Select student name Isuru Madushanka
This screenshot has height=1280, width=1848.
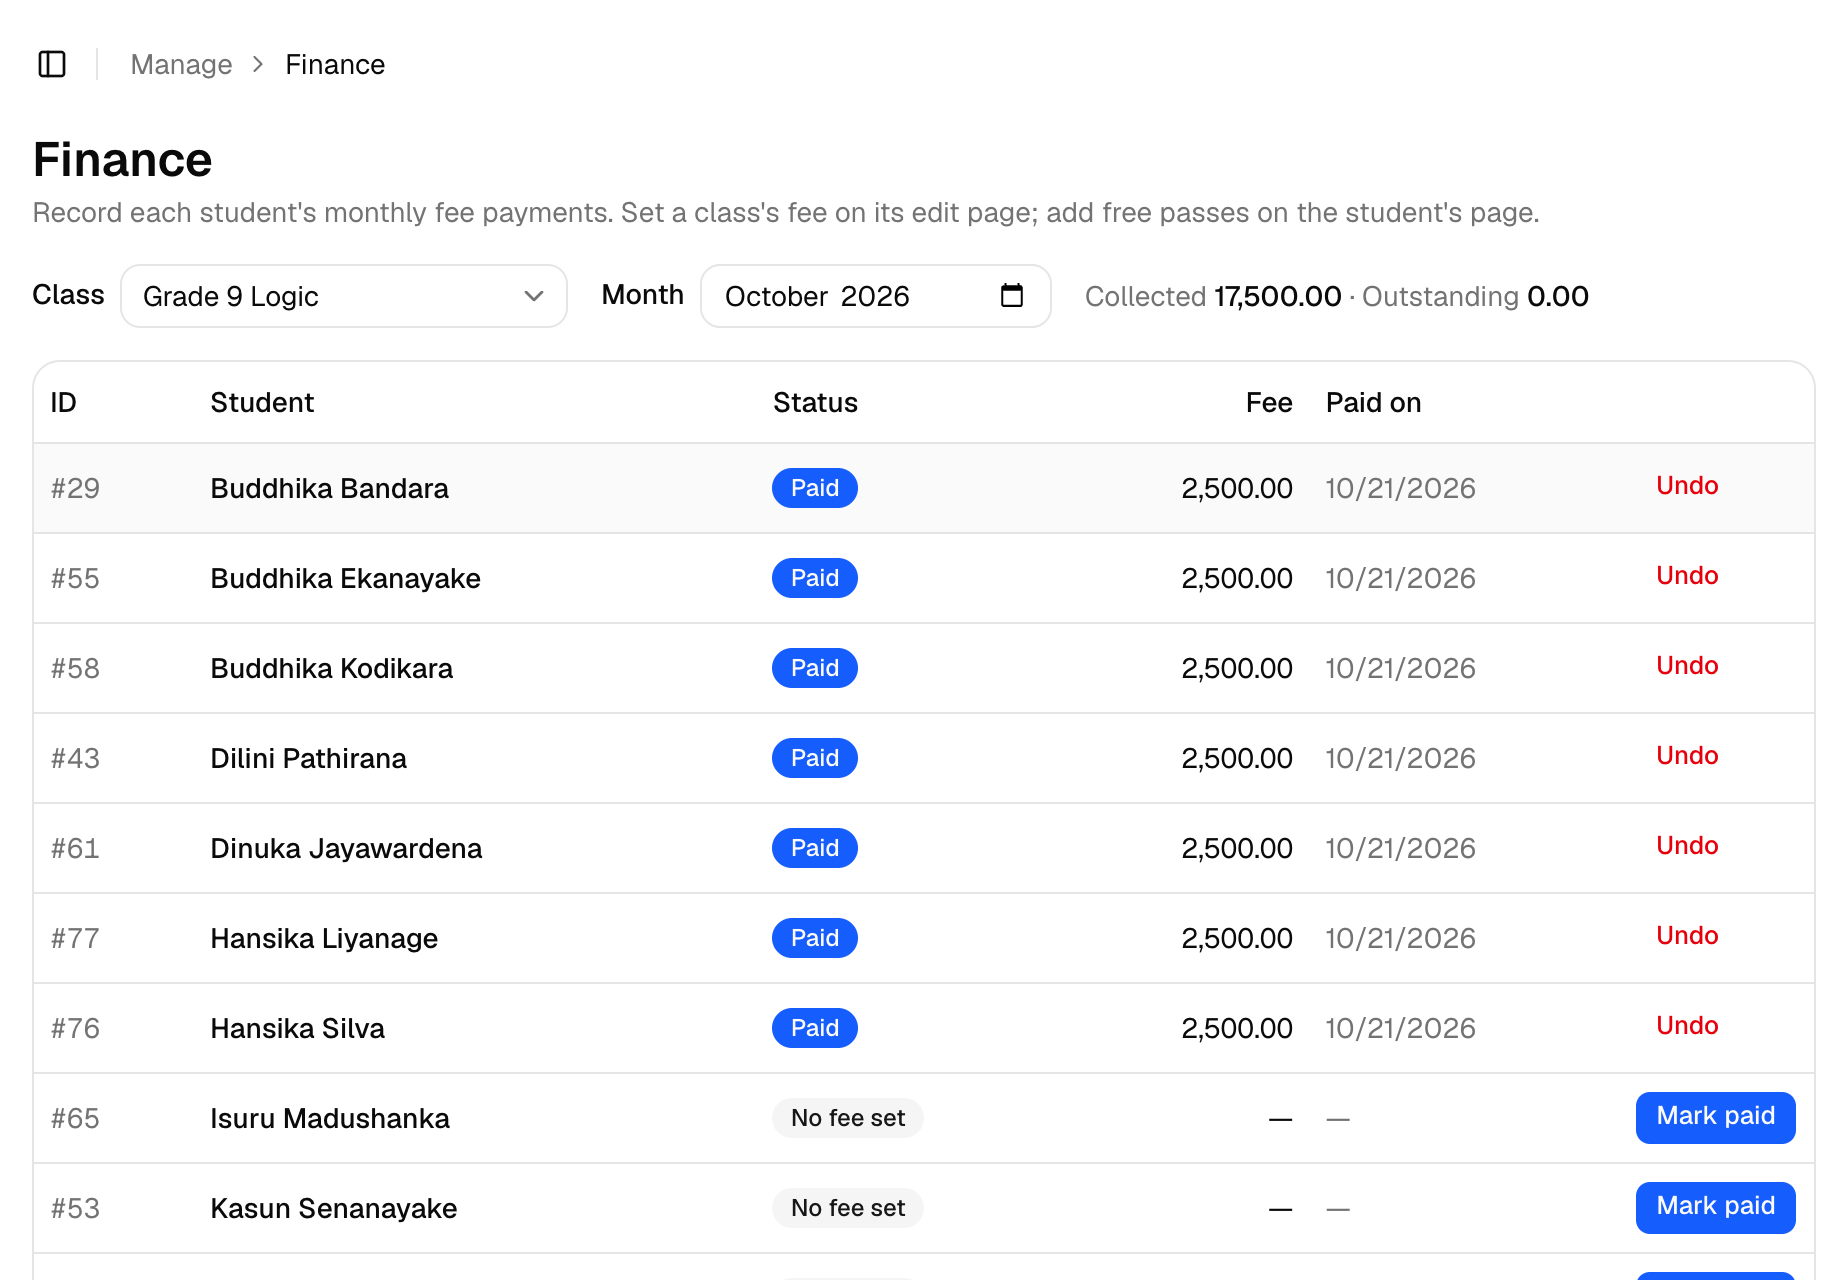point(330,1118)
